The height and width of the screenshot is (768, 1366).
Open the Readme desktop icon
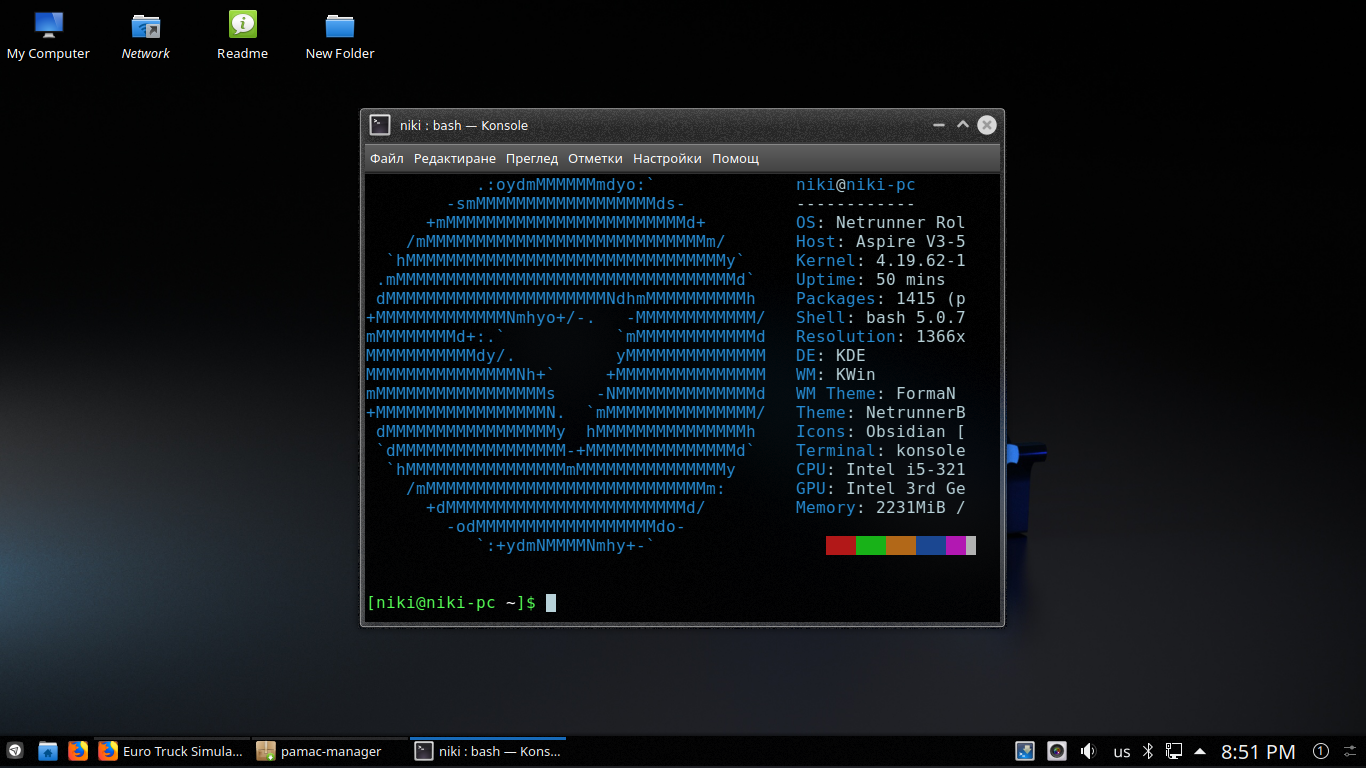[242, 36]
